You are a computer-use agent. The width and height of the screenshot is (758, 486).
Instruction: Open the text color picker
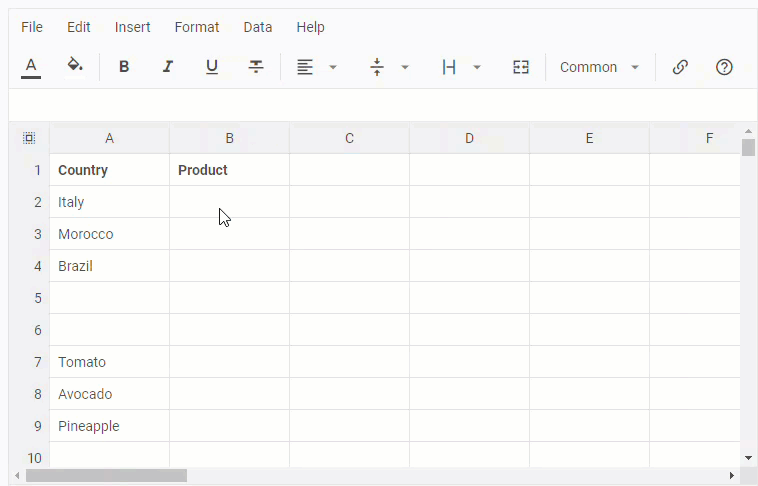point(31,67)
